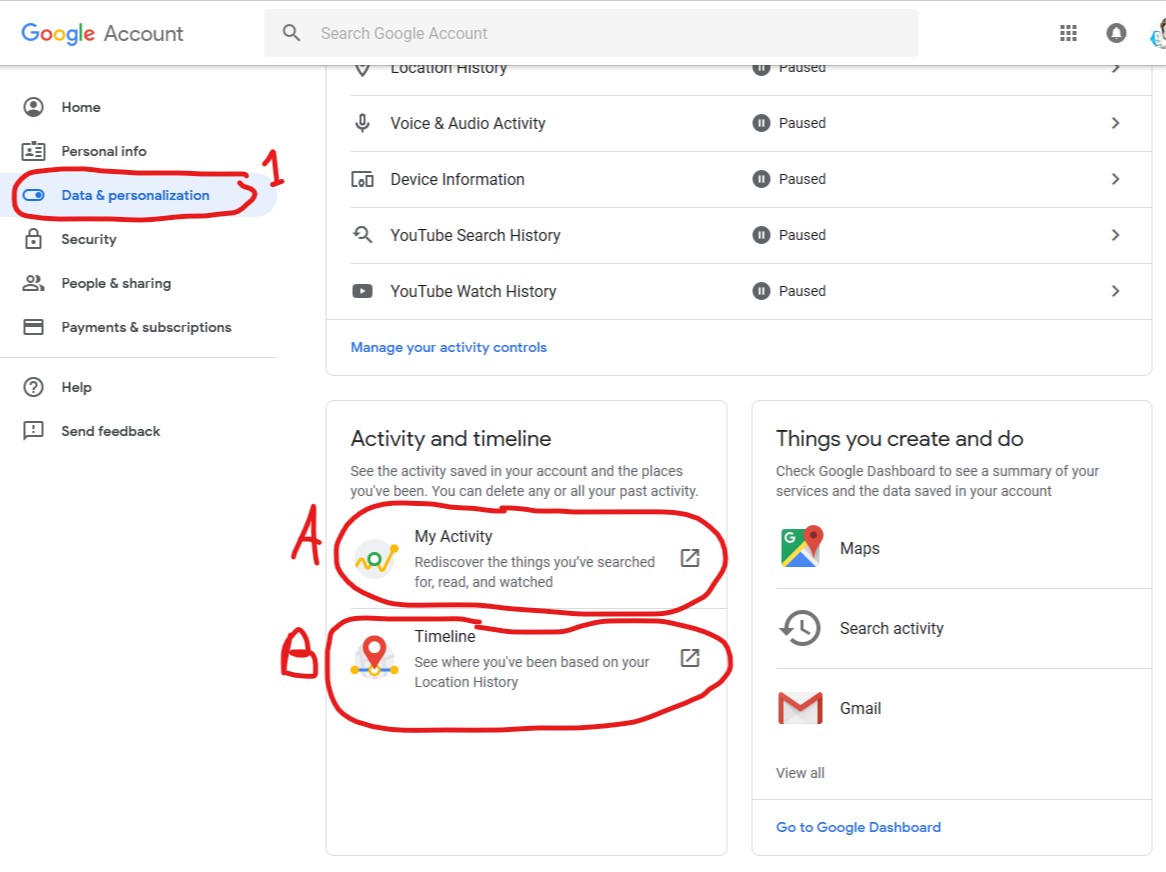
Task: Click Manage your activity controls link
Action: click(449, 347)
